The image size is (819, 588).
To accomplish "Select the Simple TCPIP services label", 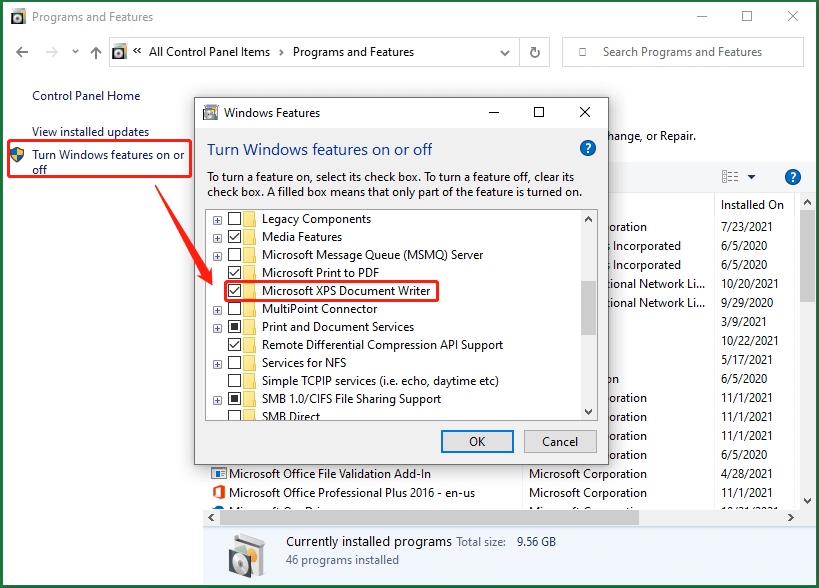I will tap(380, 381).
